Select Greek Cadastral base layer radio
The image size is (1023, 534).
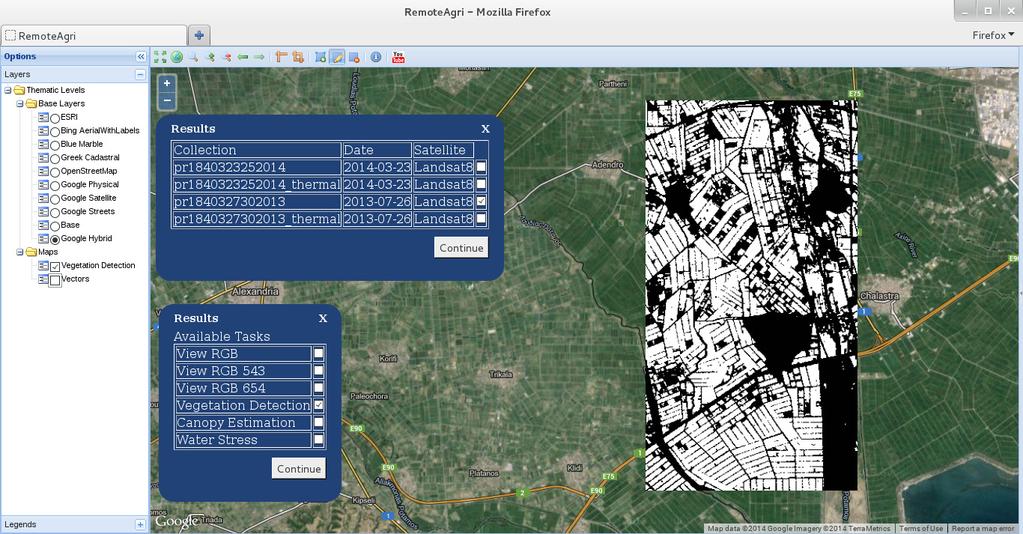(x=55, y=159)
